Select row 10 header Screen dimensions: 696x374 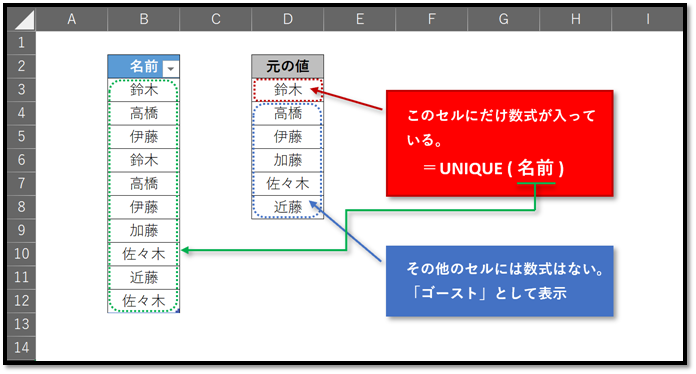(x=21, y=254)
